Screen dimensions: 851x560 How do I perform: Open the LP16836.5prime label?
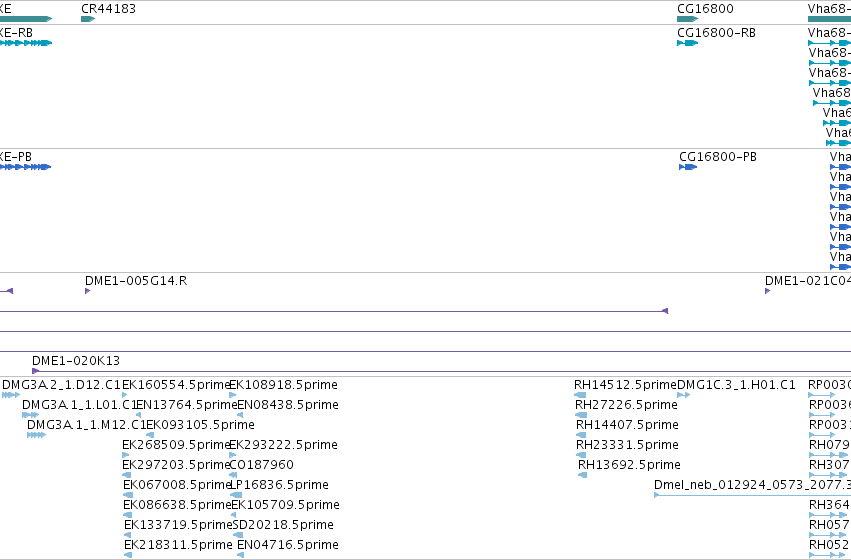point(280,485)
